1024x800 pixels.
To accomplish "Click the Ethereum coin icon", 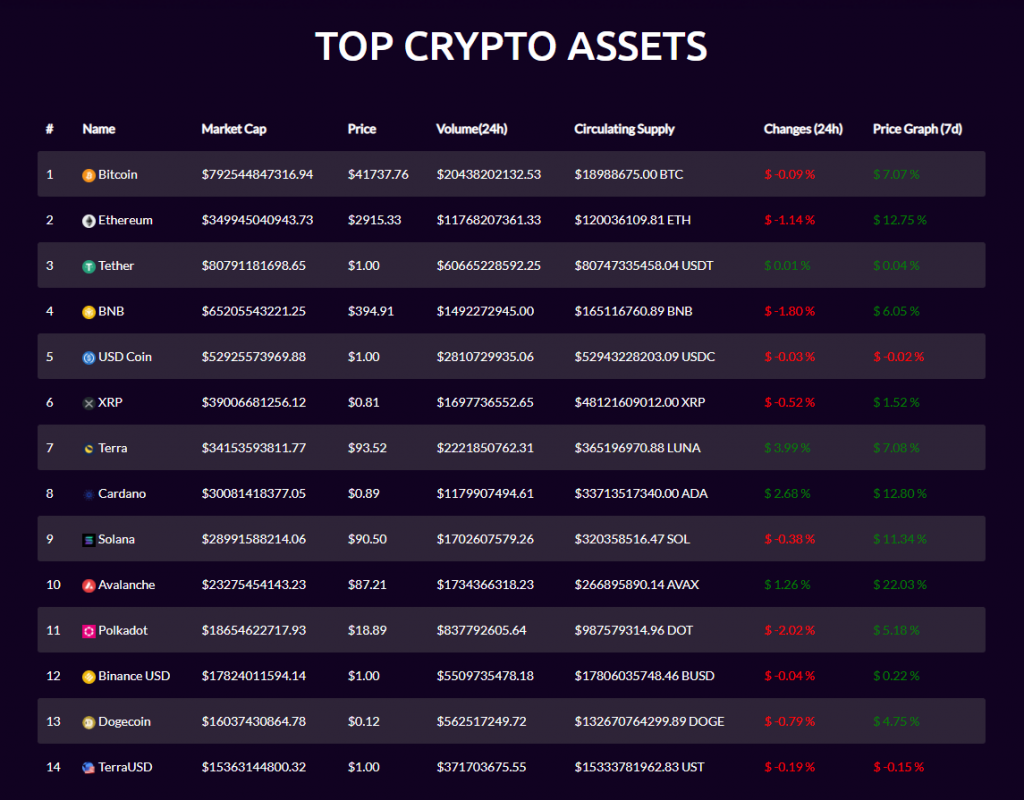I will (88, 220).
